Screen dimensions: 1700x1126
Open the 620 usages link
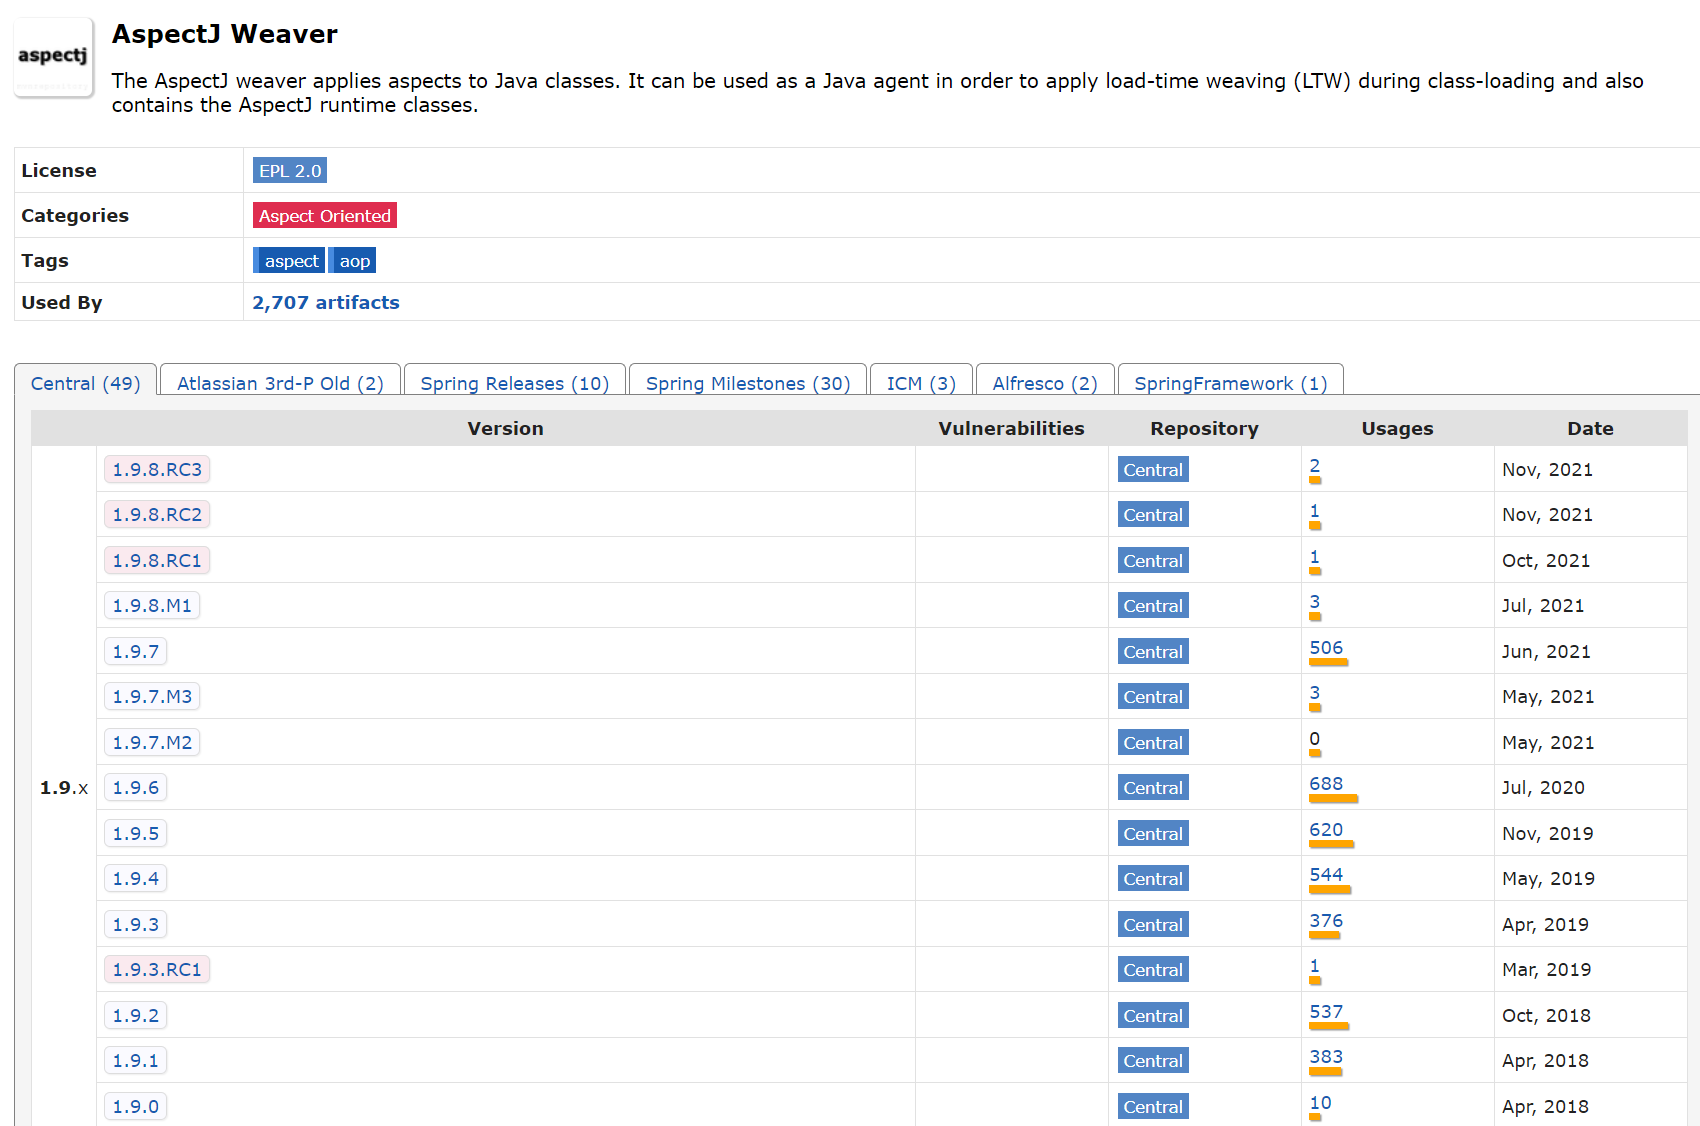[1326, 829]
